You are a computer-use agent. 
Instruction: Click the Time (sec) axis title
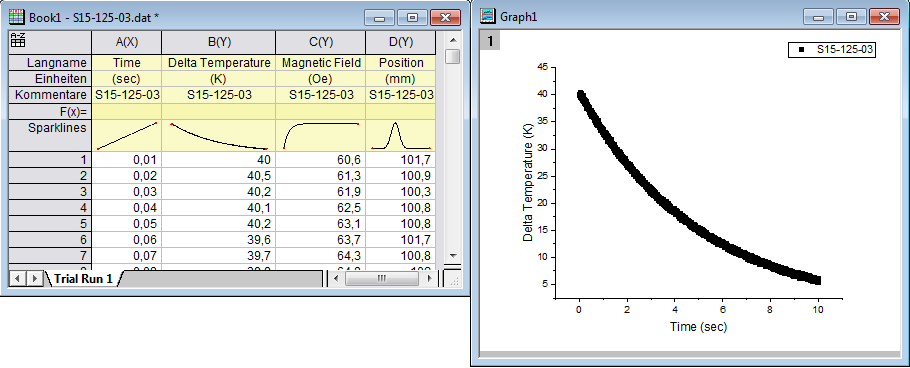pyautogui.click(x=698, y=327)
